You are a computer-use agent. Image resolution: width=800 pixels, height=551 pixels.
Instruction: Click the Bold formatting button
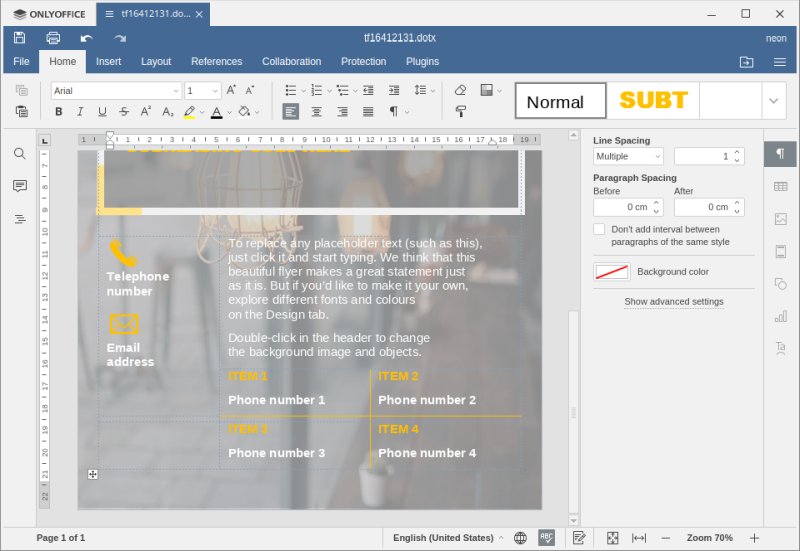(x=58, y=112)
